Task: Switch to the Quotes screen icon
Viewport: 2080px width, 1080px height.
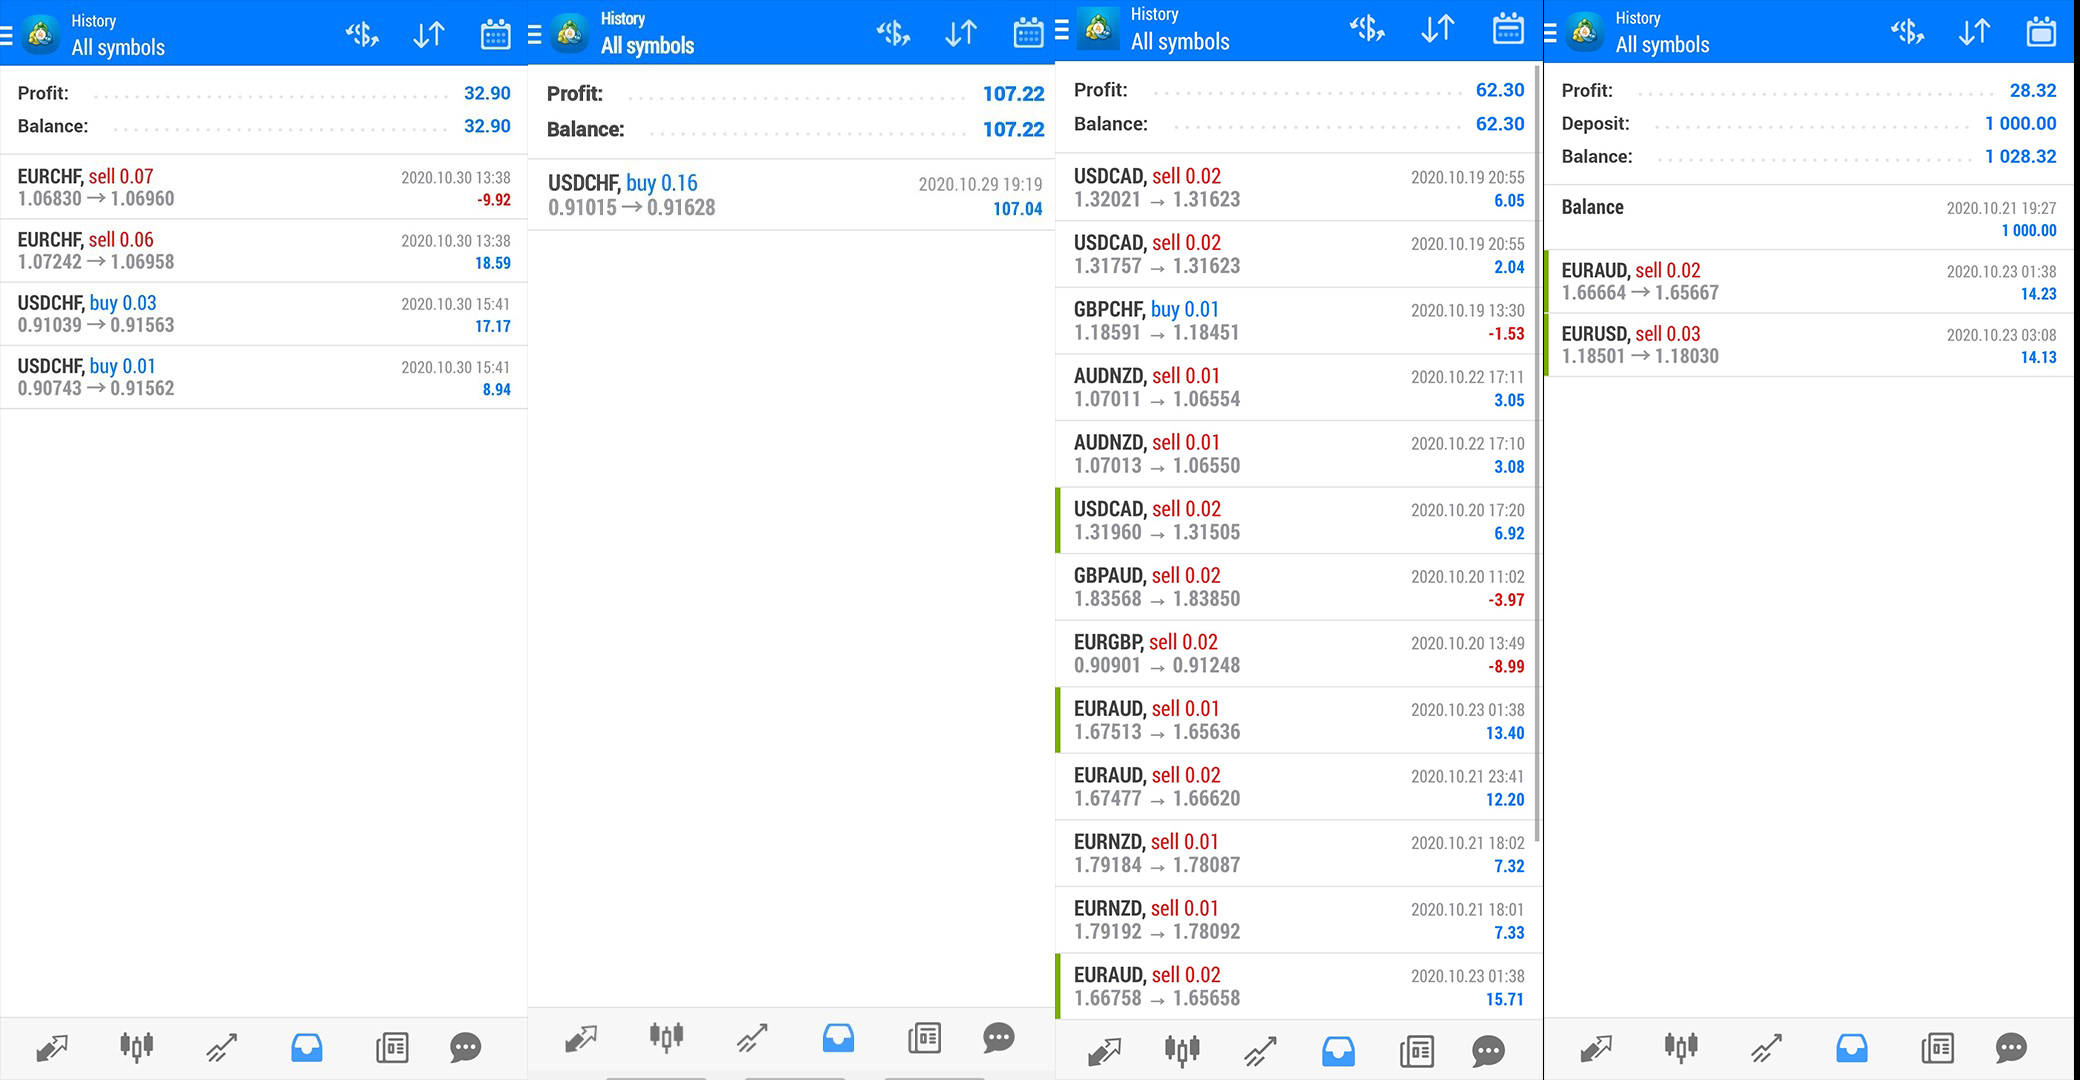Action: tap(51, 1048)
